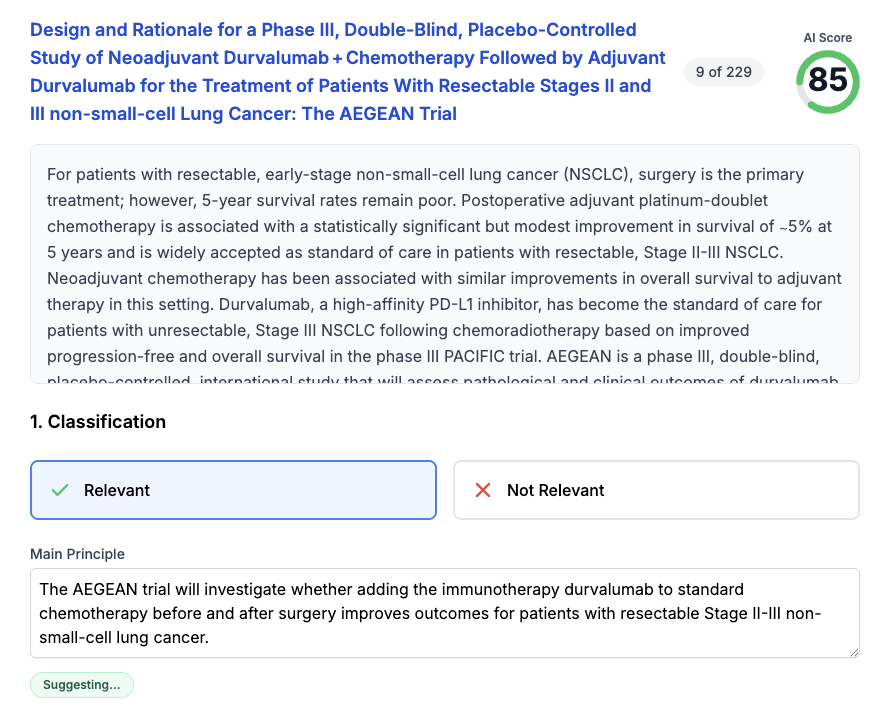Click the "Main Principle" field label

[x=78, y=554]
